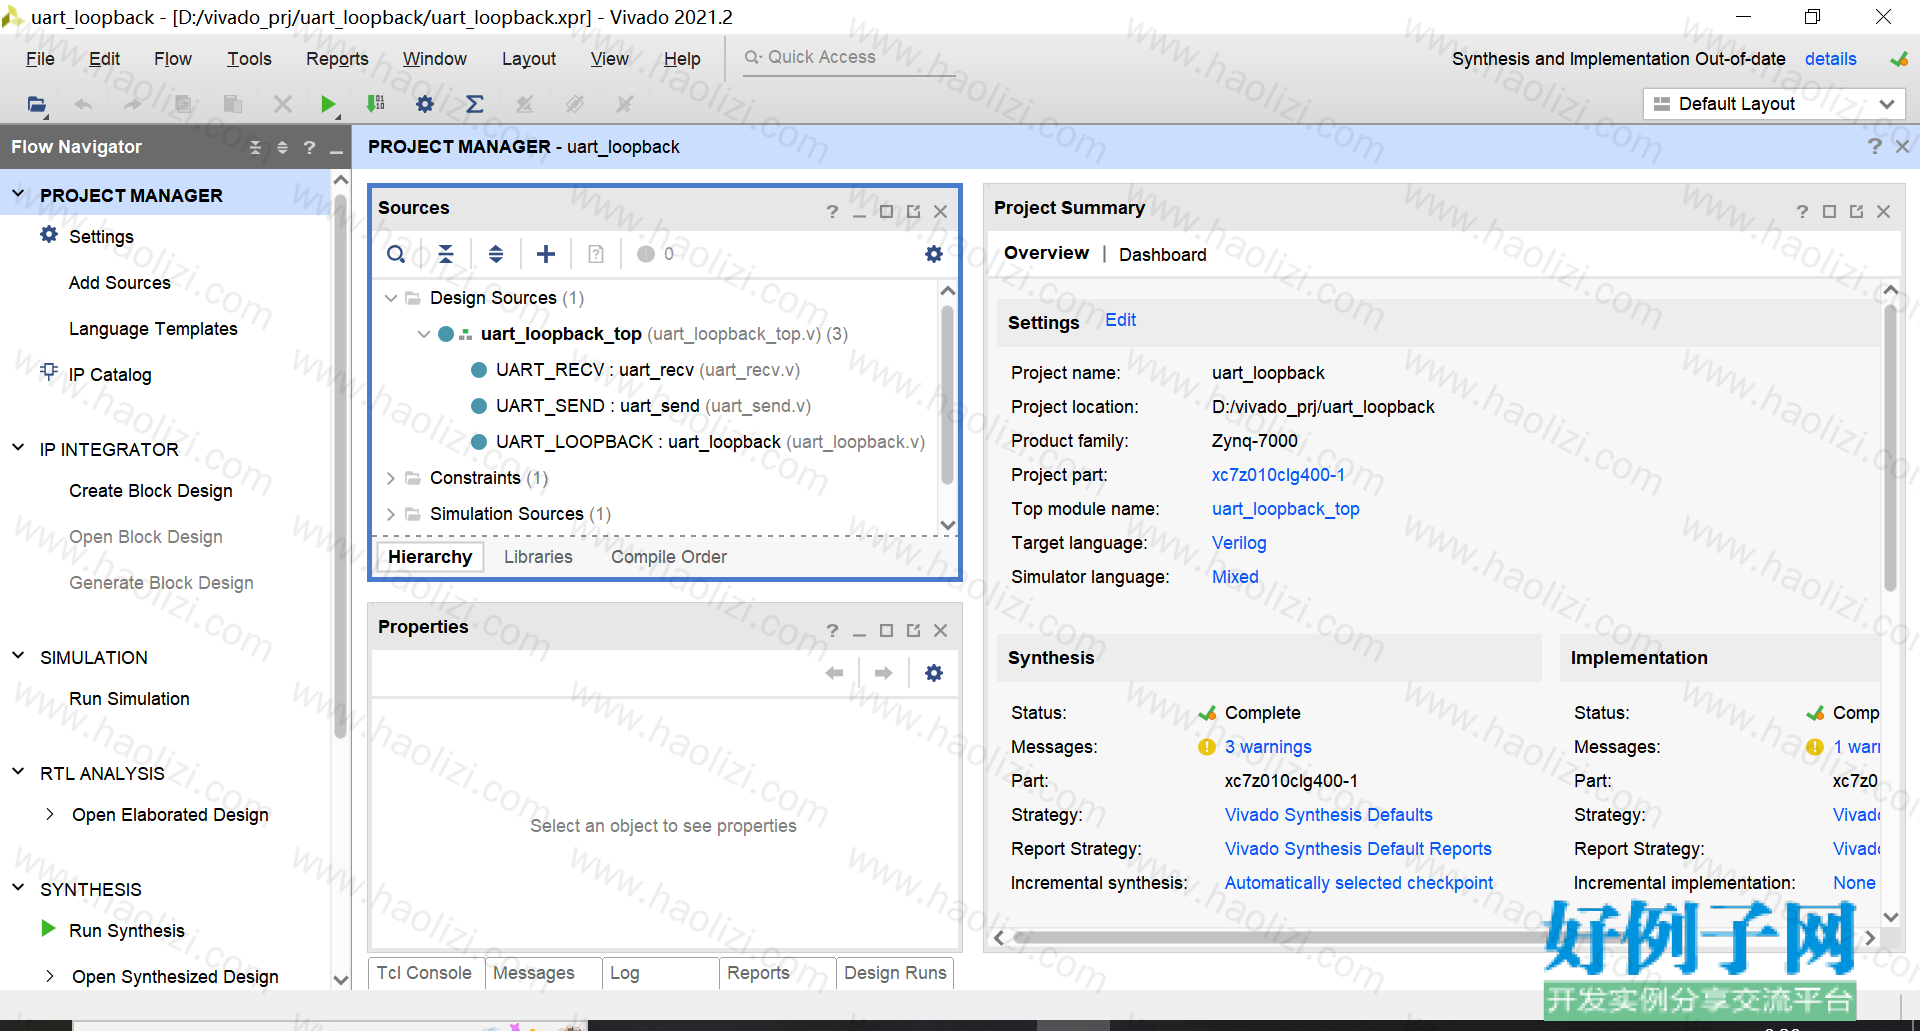Open Properties panel settings gear
This screenshot has width=1920, height=1031.
point(934,673)
